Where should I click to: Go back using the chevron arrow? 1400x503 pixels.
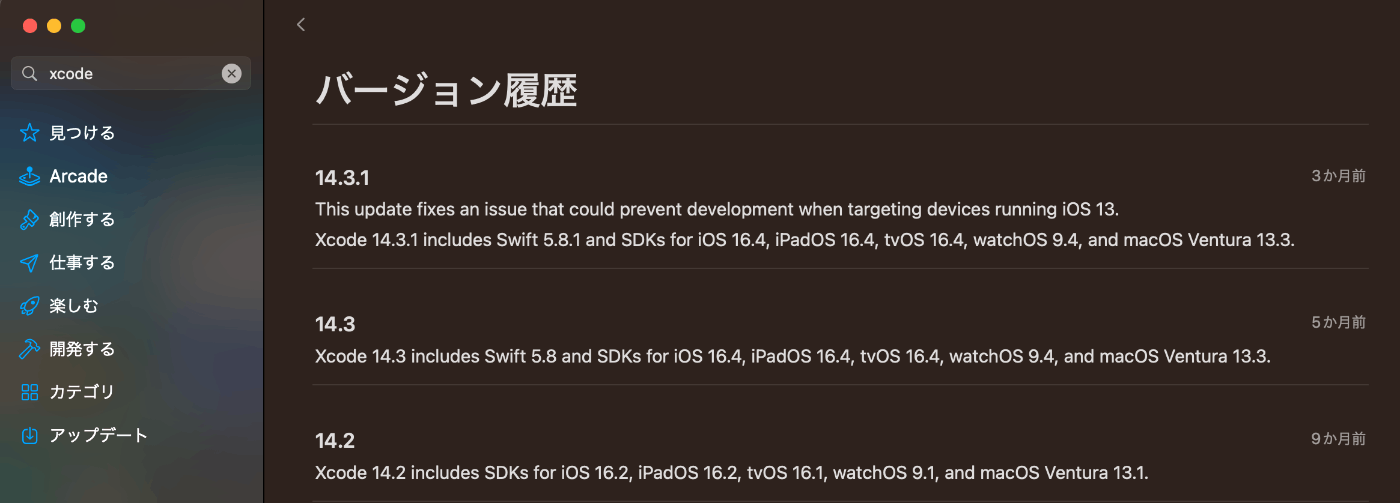tap(300, 24)
